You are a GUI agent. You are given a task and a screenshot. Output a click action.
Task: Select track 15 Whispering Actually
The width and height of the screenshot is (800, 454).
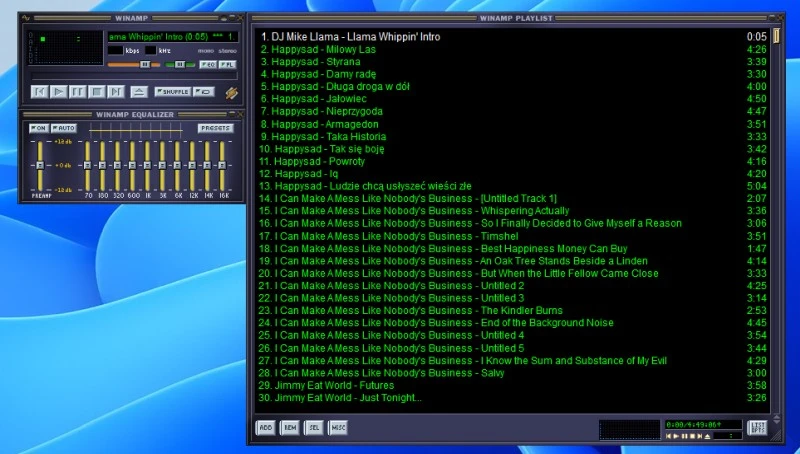click(x=512, y=211)
